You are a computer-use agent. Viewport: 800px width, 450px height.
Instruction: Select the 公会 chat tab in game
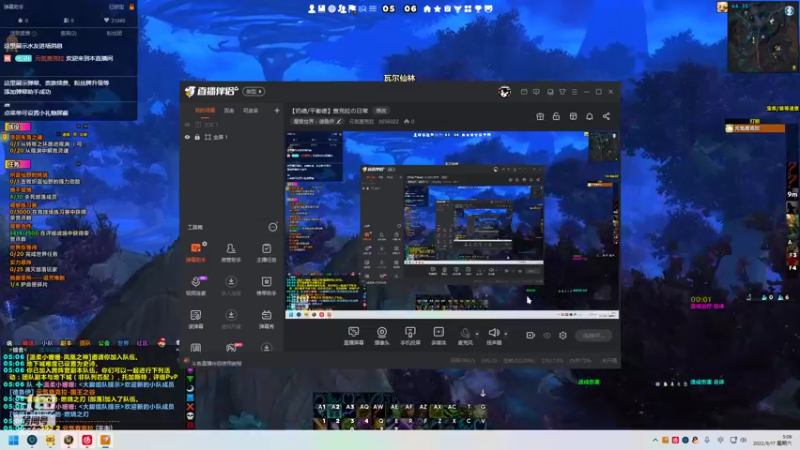tap(104, 343)
